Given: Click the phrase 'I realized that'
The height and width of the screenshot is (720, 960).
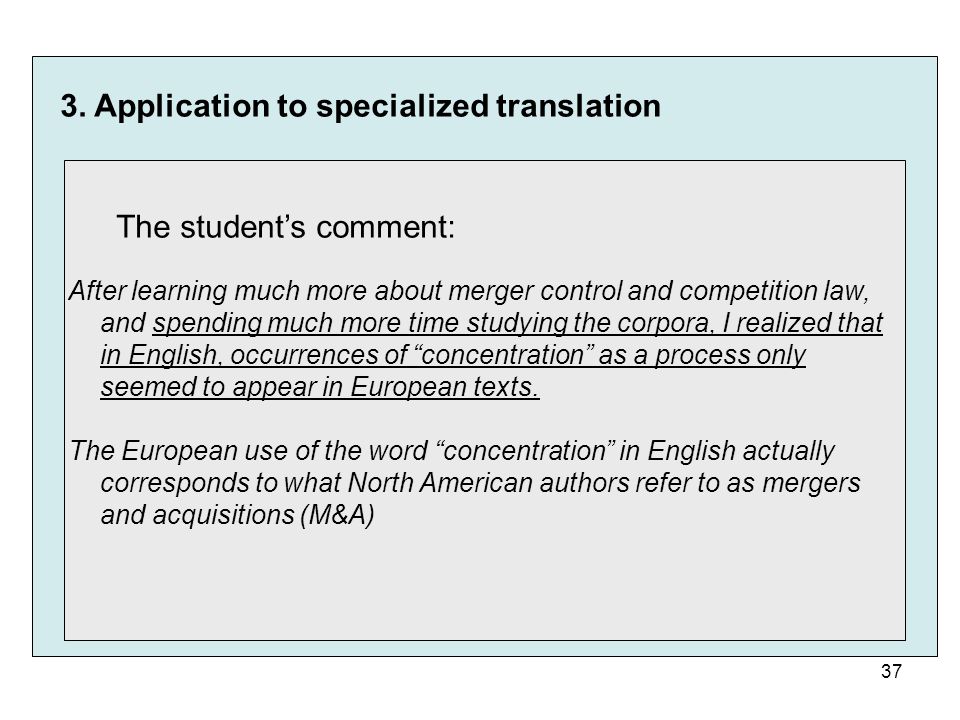Looking at the screenshot, I should tap(803, 323).
